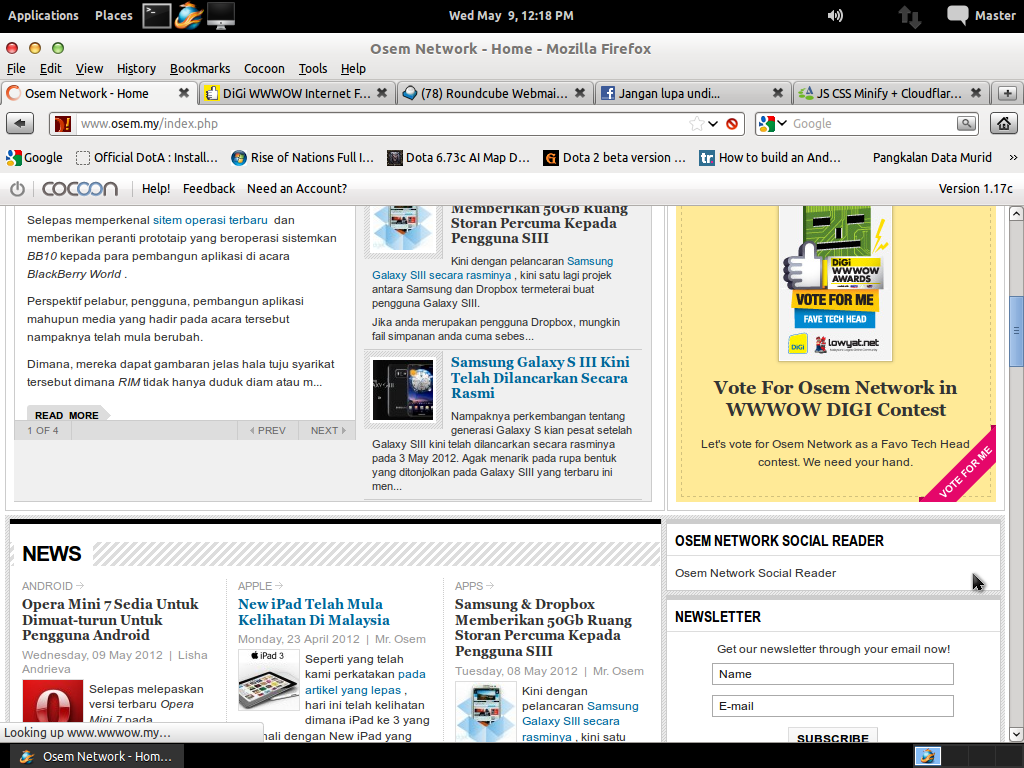Close the Osem Network - Home tab
1024x768 pixels.
pyautogui.click(x=184, y=93)
